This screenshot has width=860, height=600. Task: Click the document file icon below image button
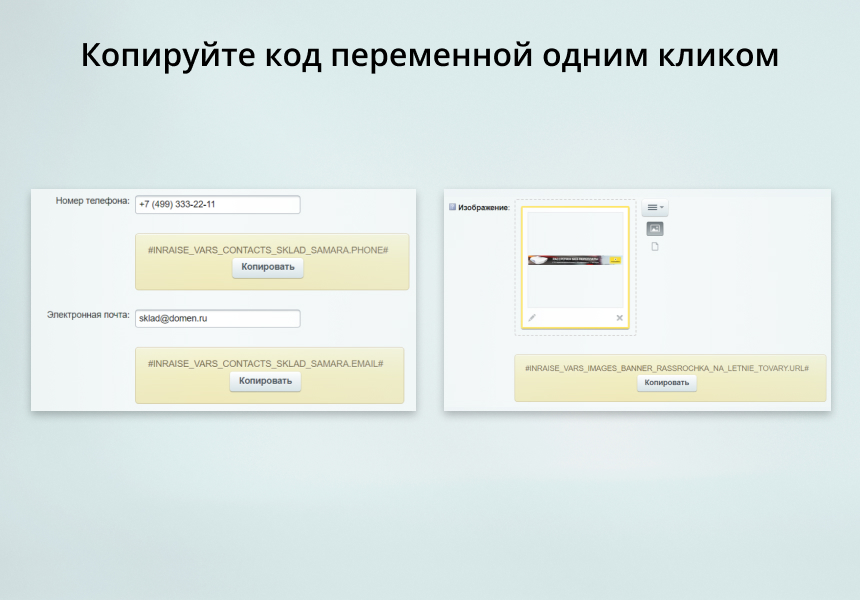click(x=655, y=245)
